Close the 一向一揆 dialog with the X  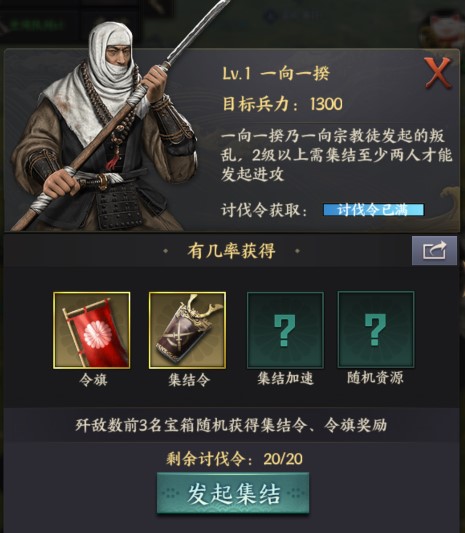click(437, 73)
